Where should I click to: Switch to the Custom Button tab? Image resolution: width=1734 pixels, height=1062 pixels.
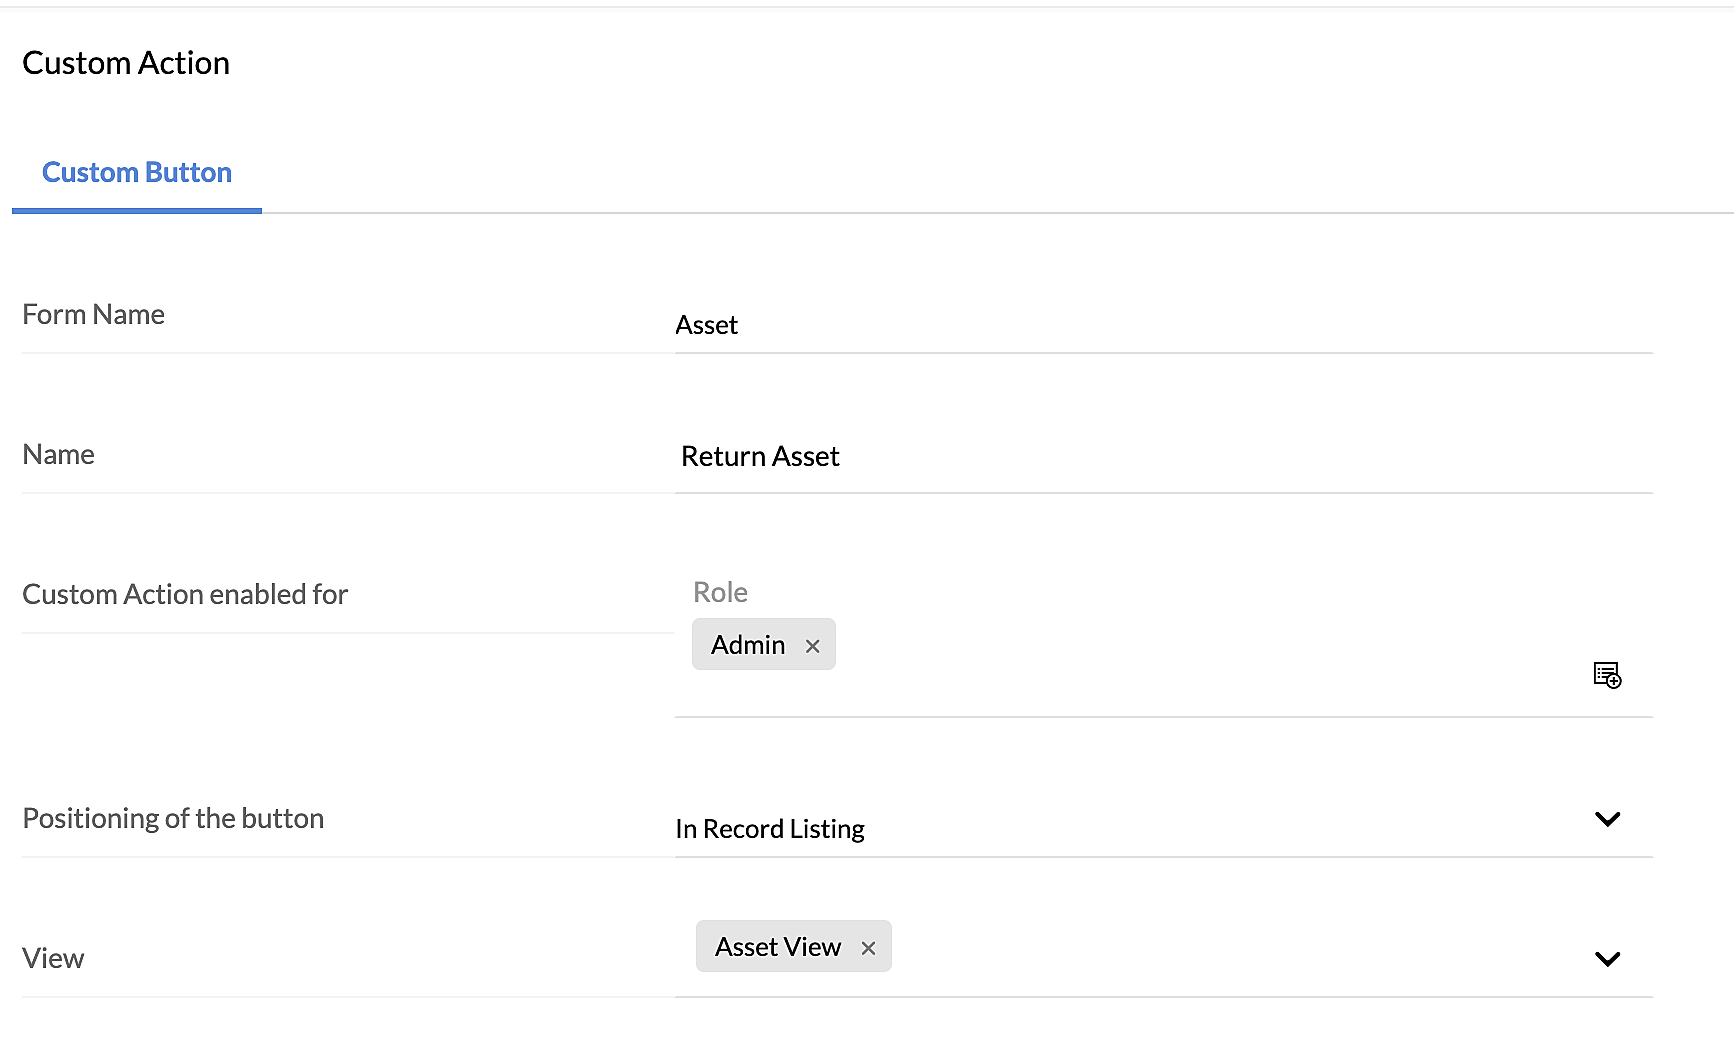tap(137, 173)
